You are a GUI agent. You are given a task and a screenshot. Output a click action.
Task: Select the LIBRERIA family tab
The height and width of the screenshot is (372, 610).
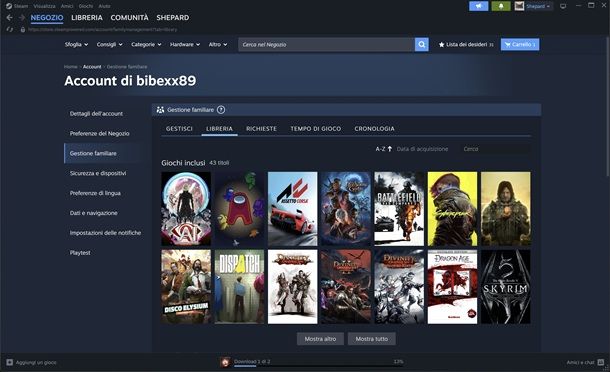click(x=219, y=128)
